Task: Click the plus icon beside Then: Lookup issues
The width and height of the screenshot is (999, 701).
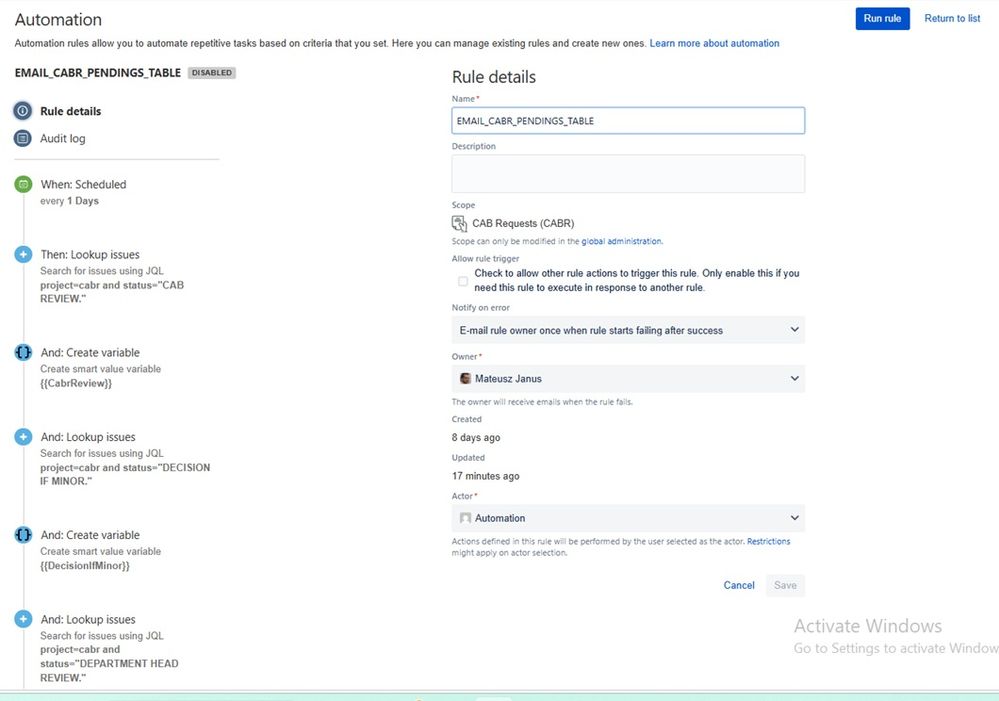Action: click(24, 254)
